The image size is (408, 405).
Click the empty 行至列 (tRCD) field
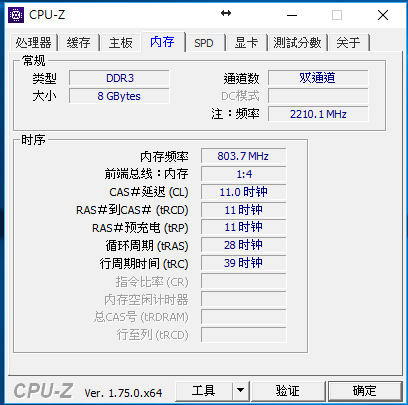click(243, 335)
